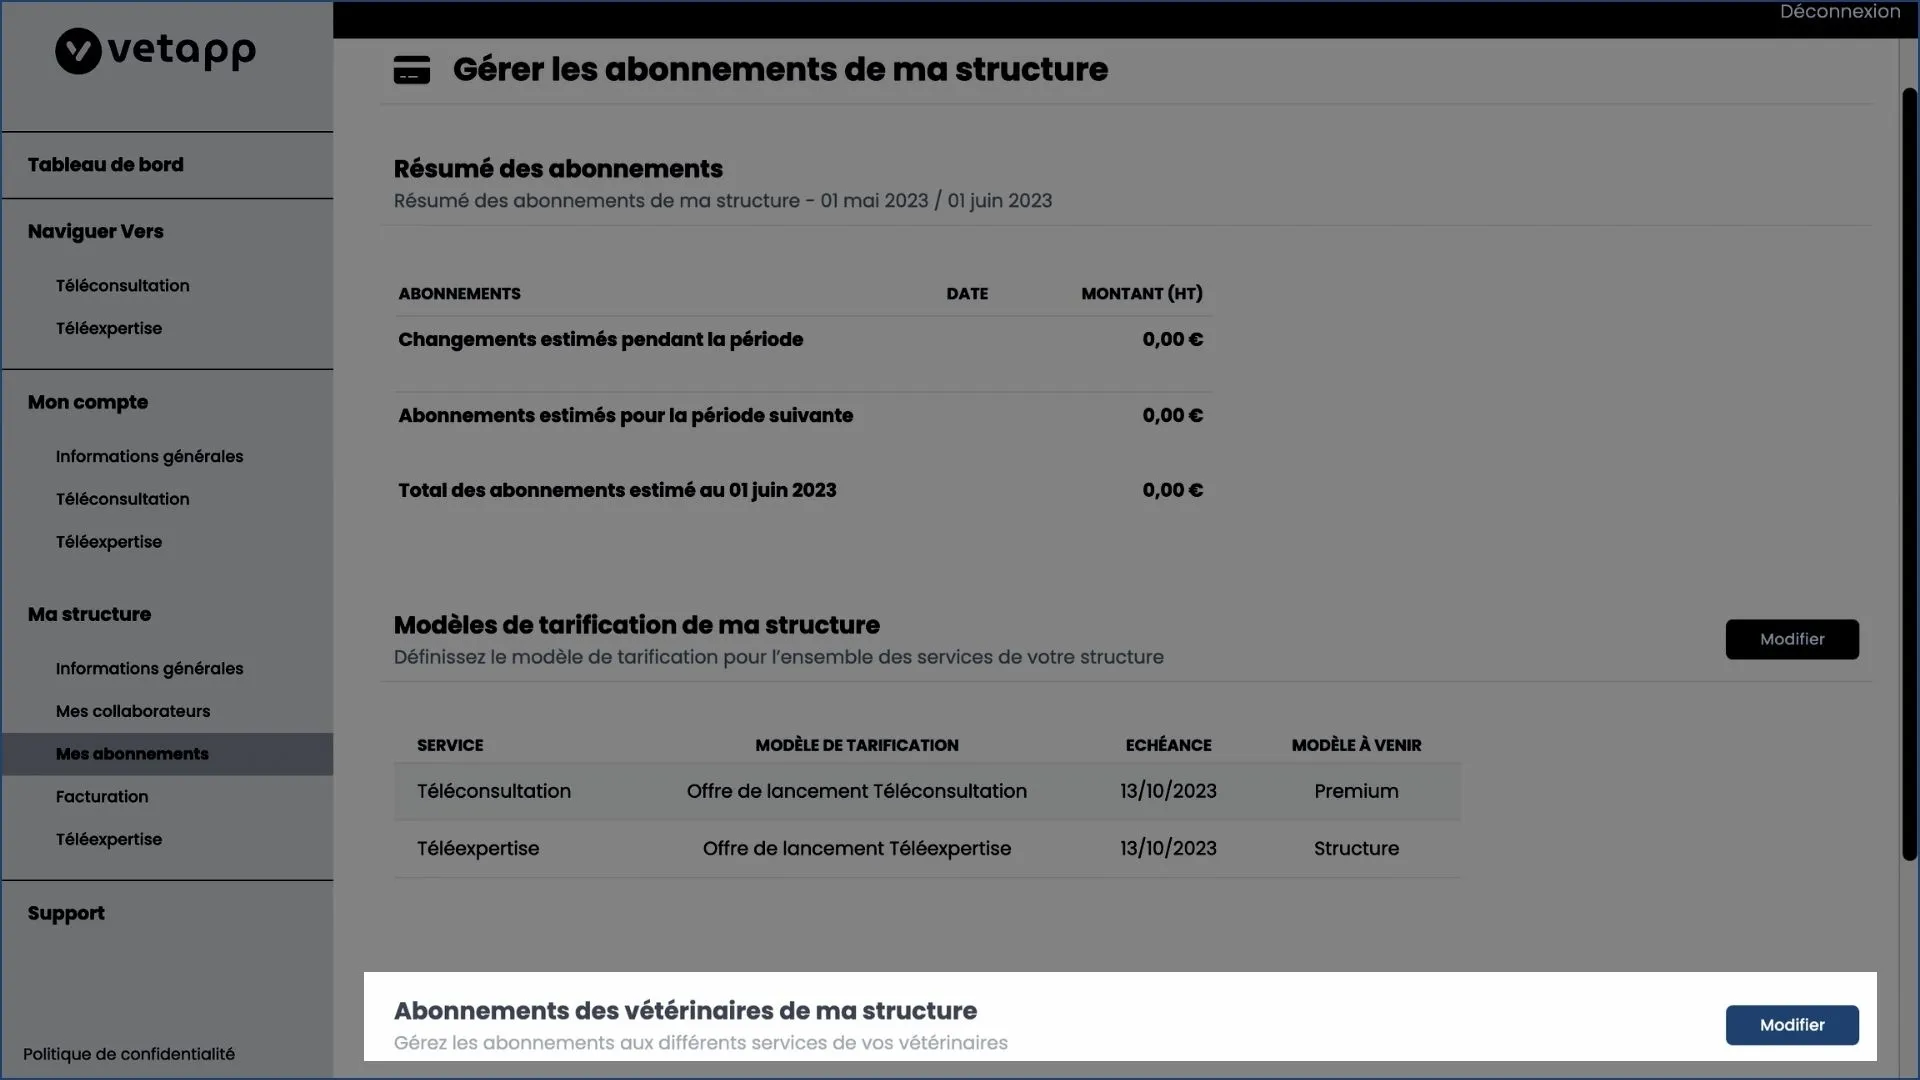Click the Résumé des abonnements heading

[x=558, y=169]
